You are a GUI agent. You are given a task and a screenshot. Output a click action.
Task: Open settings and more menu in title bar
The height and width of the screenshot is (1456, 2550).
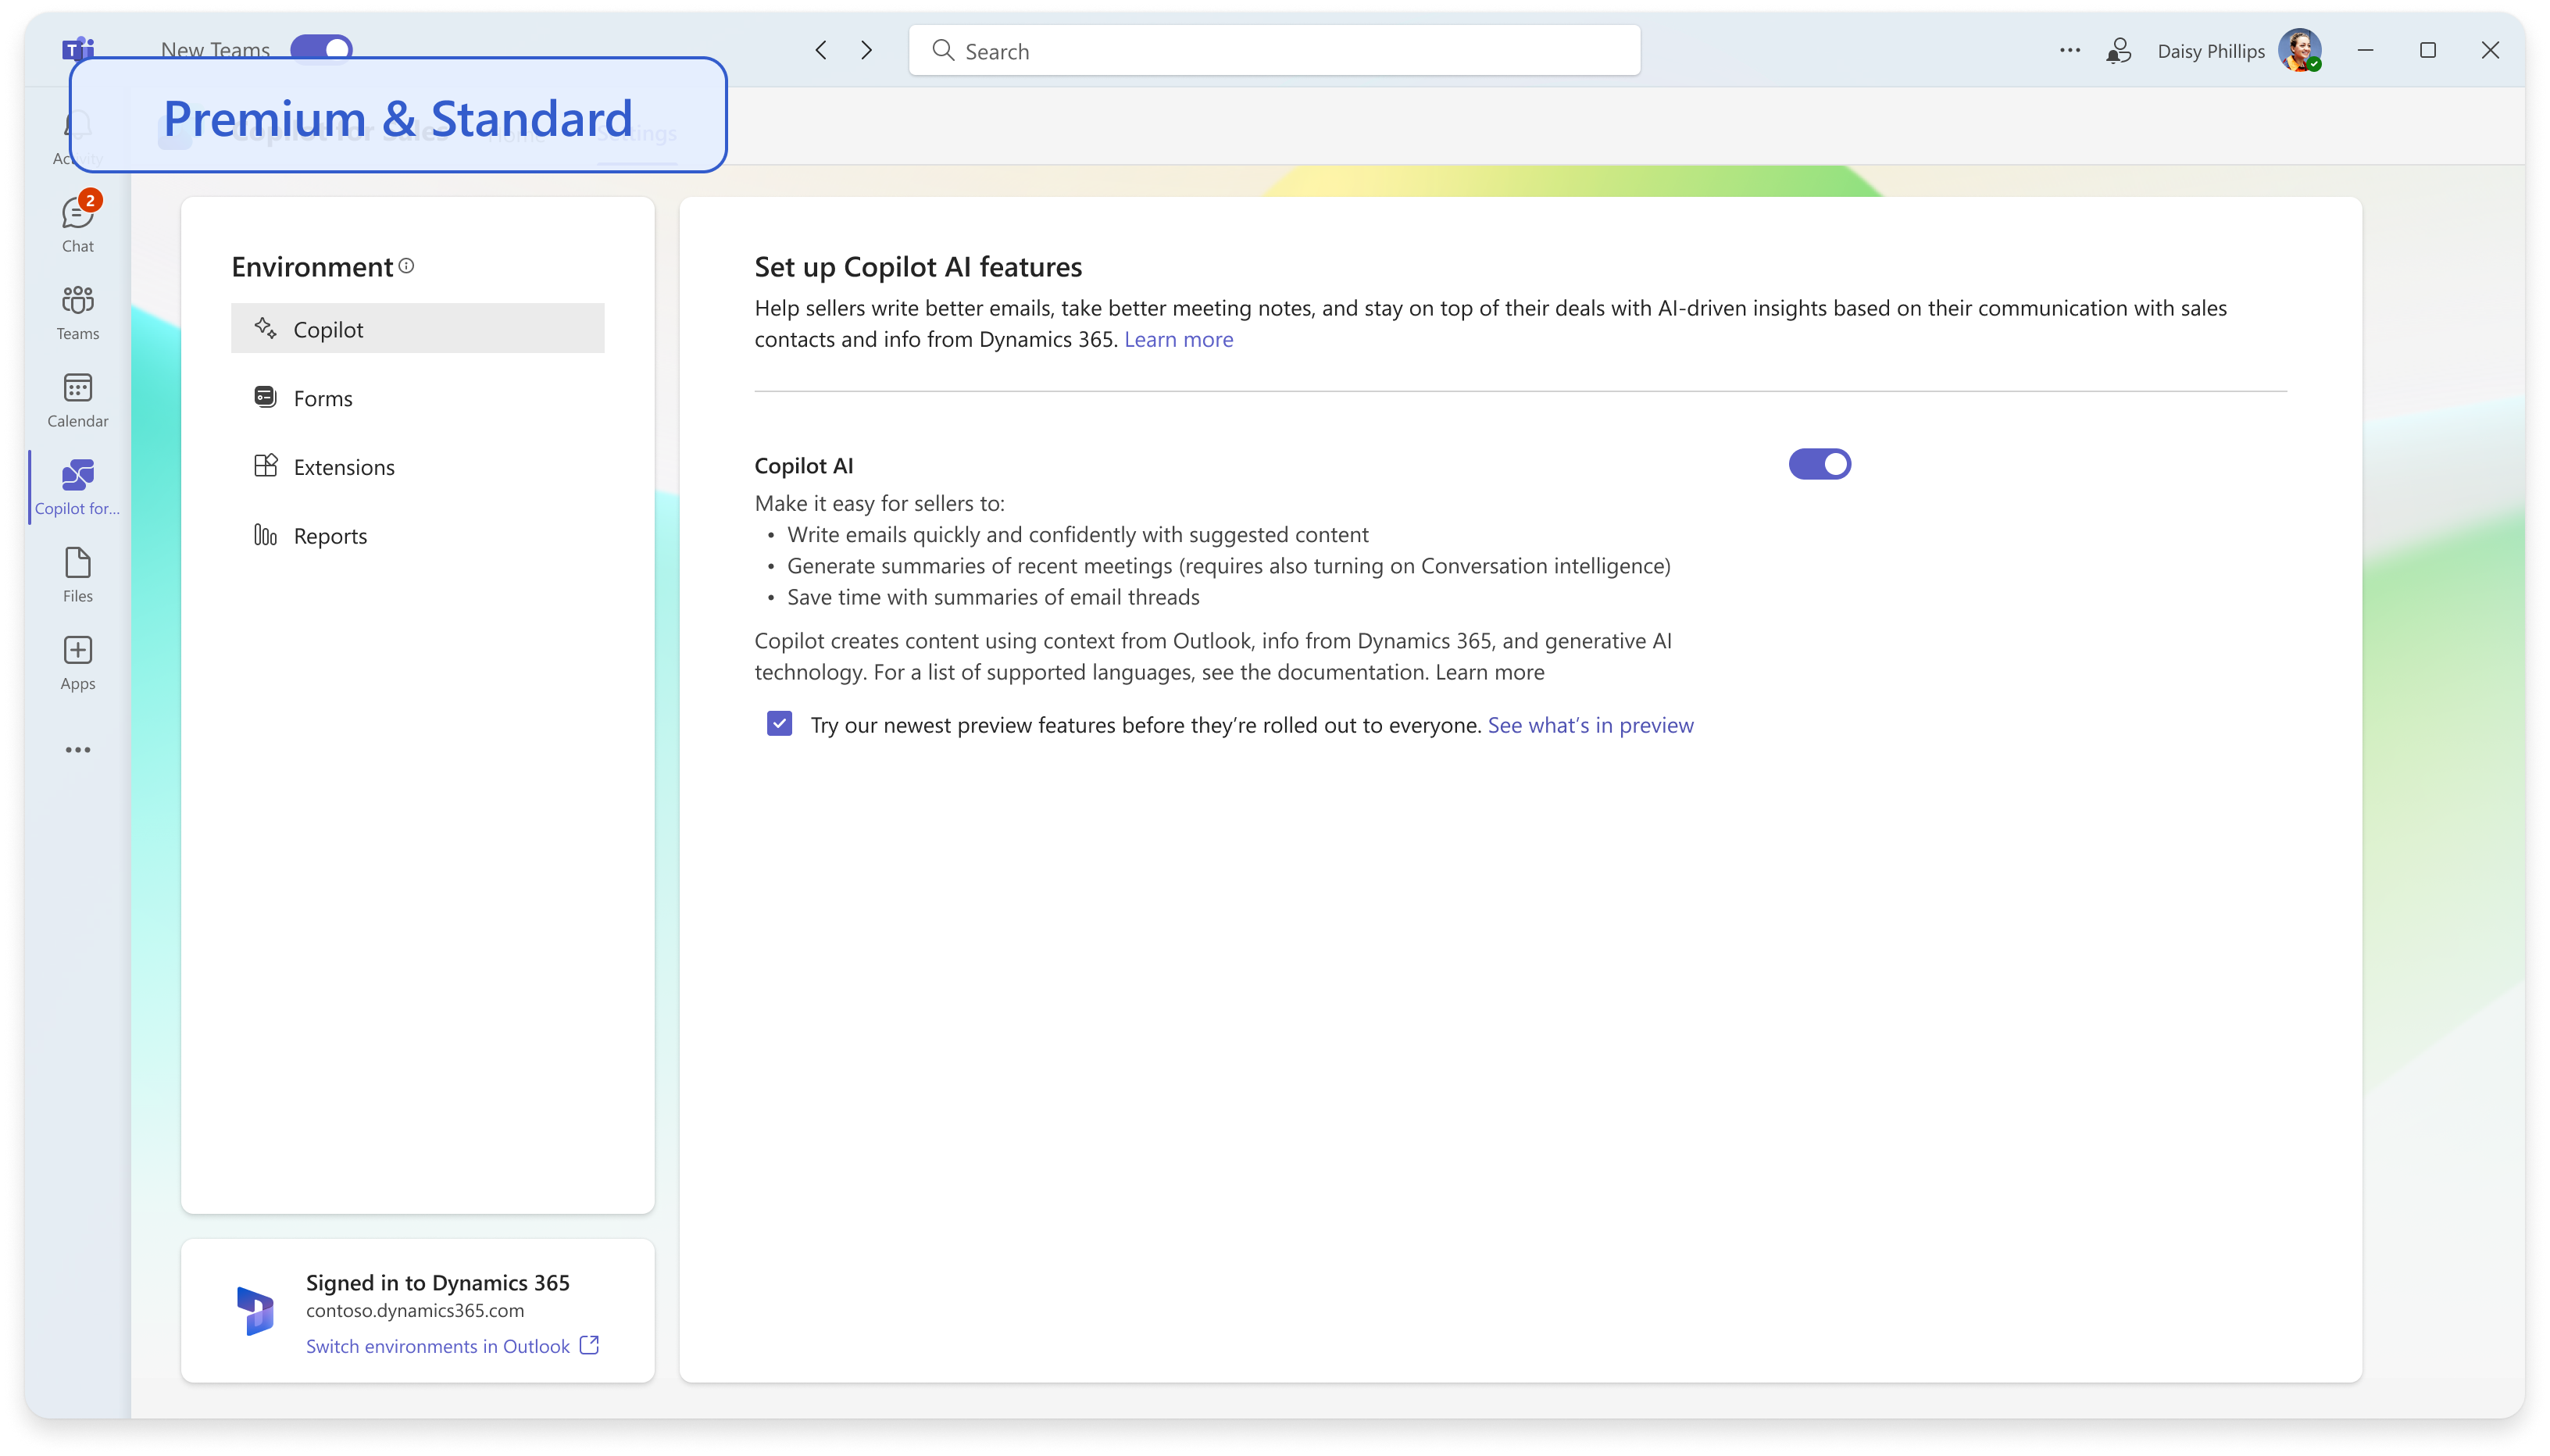point(2069,51)
